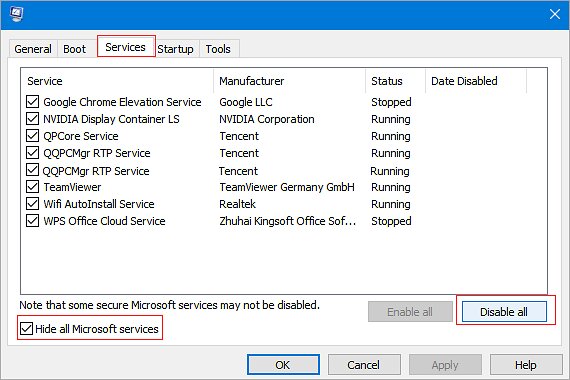
Task: Go to the Startup tab
Action: [x=175, y=49]
